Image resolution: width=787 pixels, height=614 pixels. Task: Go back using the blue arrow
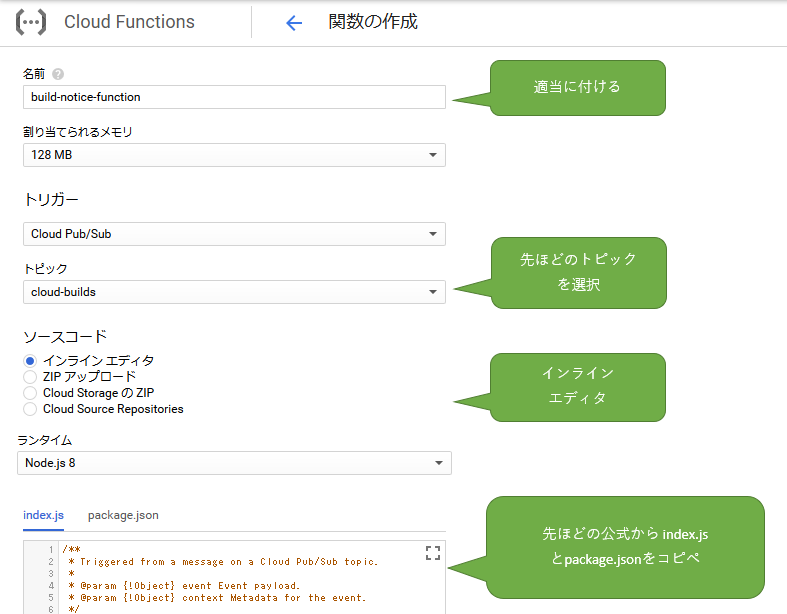pyautogui.click(x=294, y=23)
